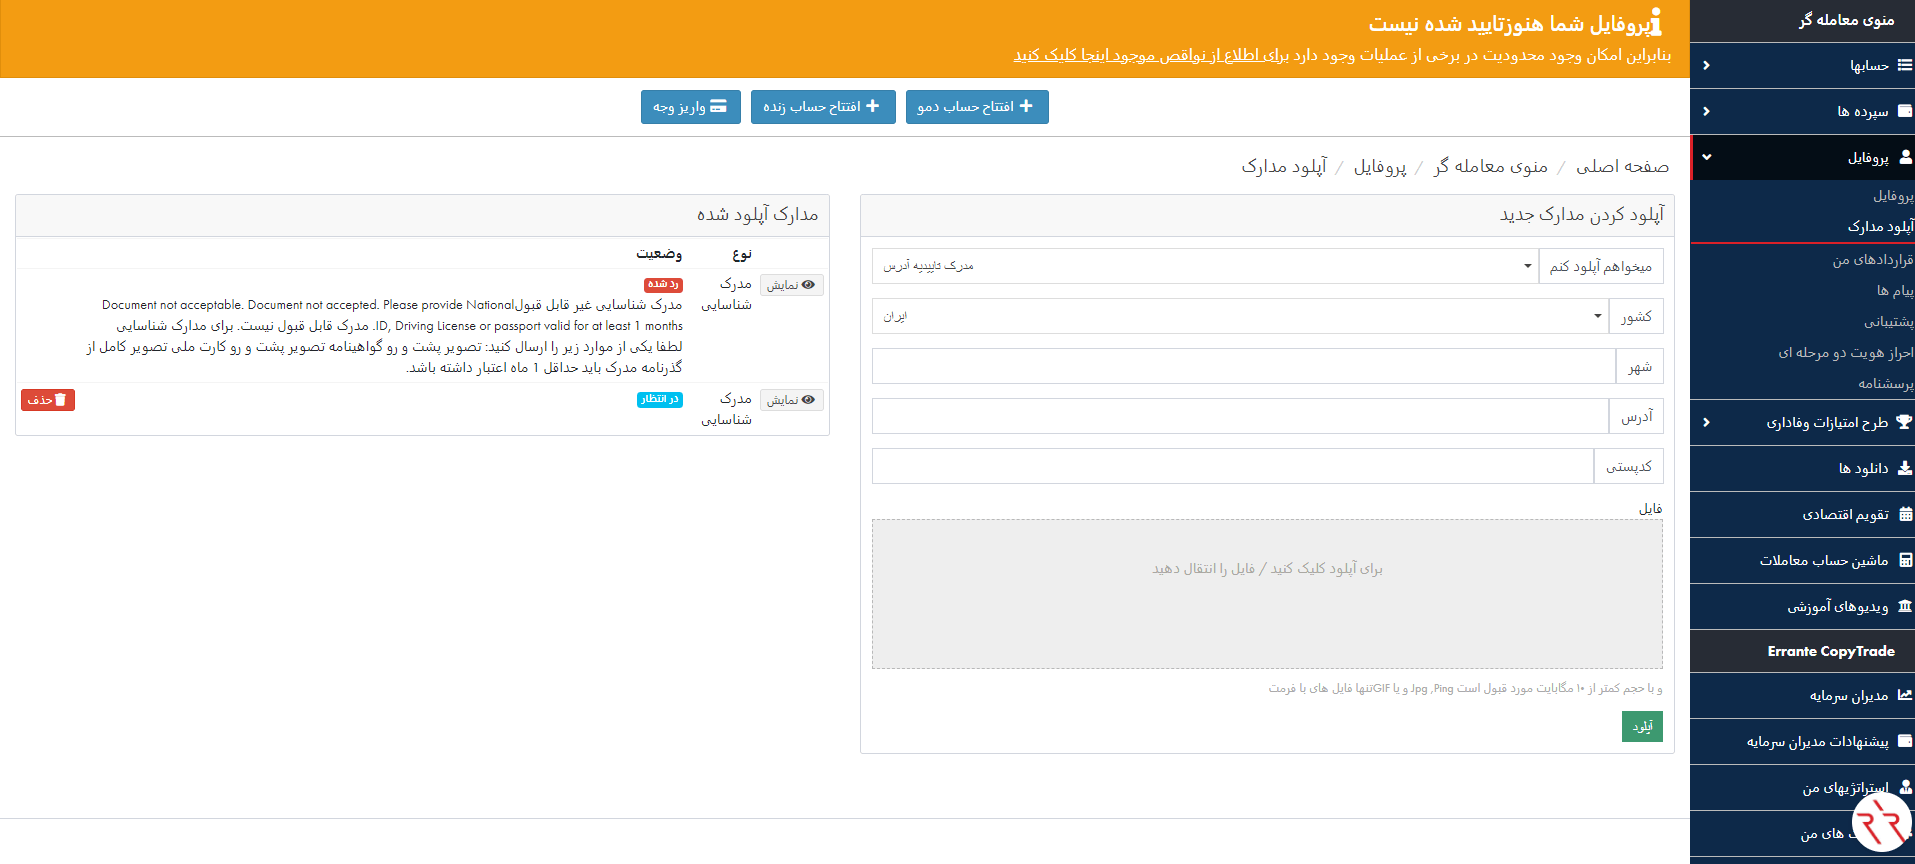Expand the طرح امتیازات وفاداری chevron

coord(1706,422)
